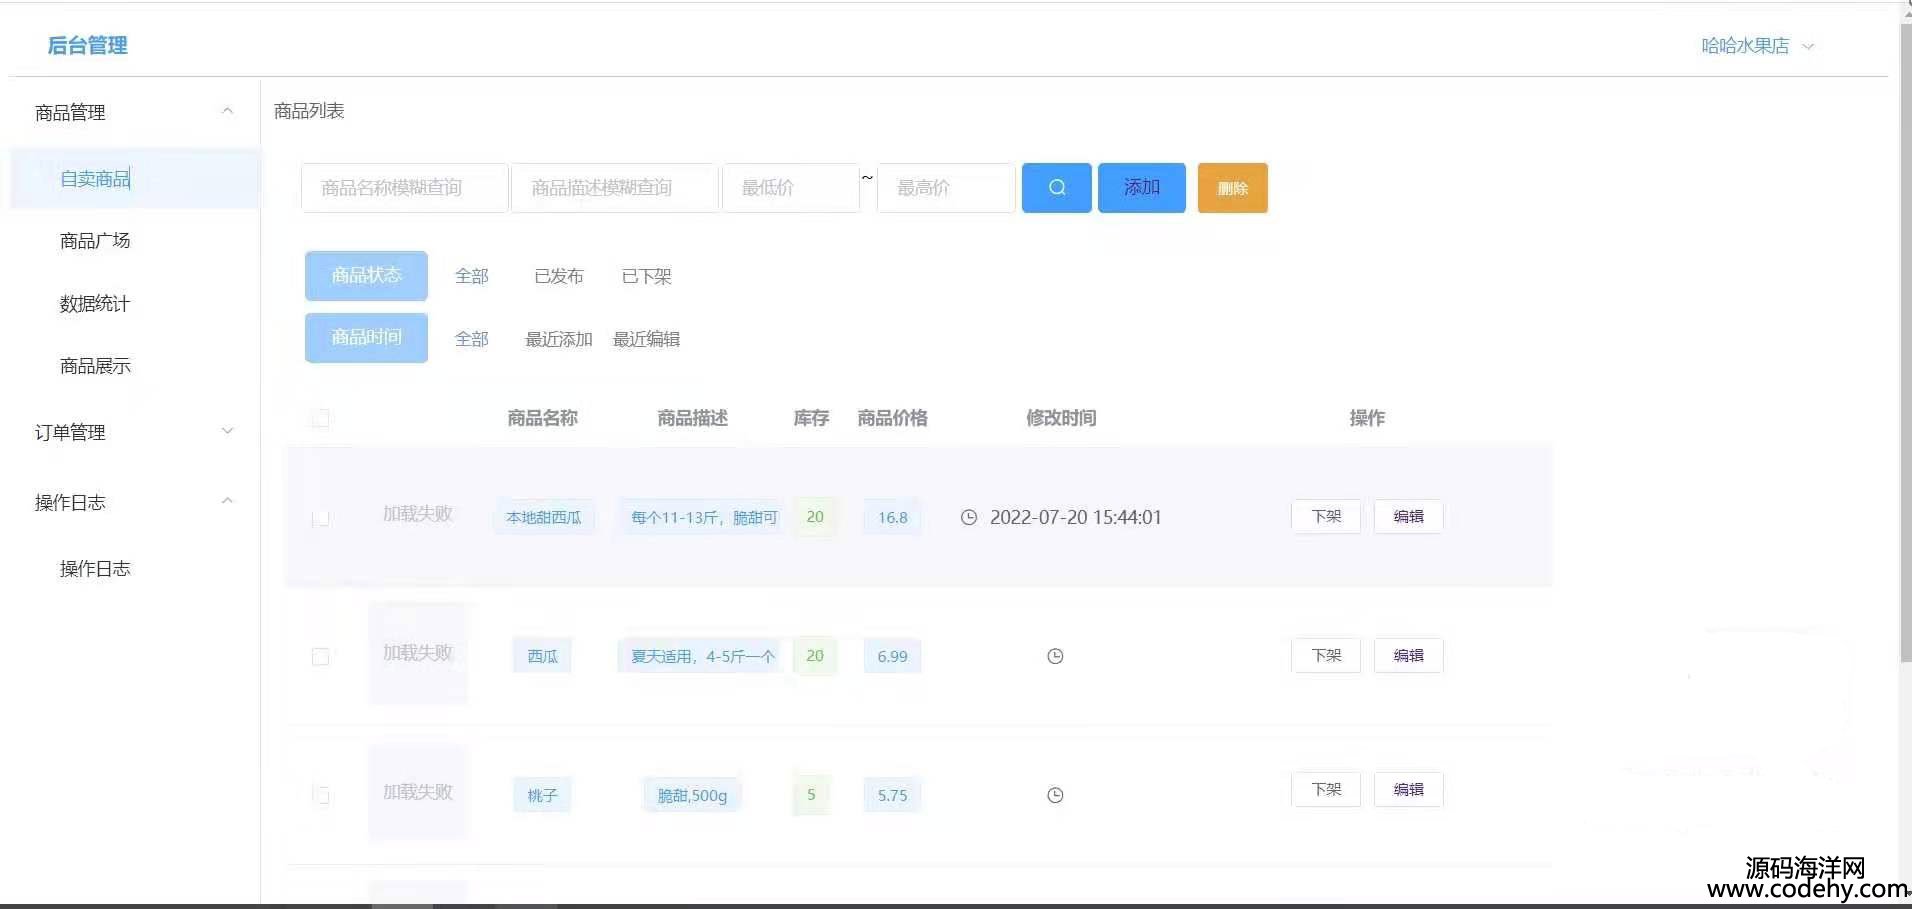
Task: Expand the 订单管理 sidebar section
Action: tap(227, 431)
